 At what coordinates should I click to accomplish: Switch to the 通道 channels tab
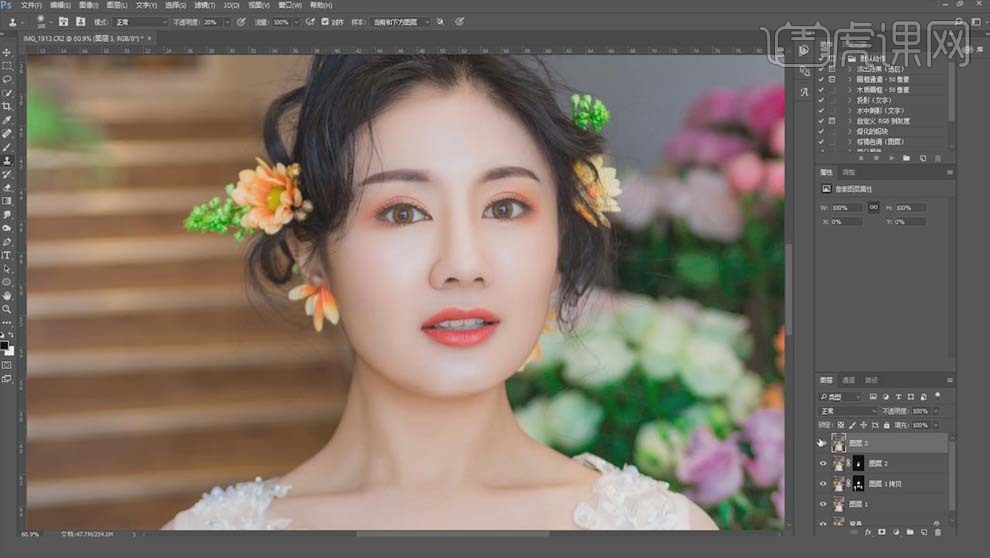pyautogui.click(x=849, y=380)
